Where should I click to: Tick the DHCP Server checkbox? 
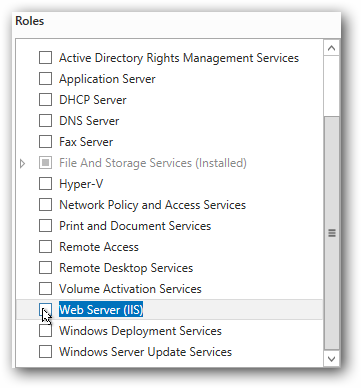click(45, 100)
